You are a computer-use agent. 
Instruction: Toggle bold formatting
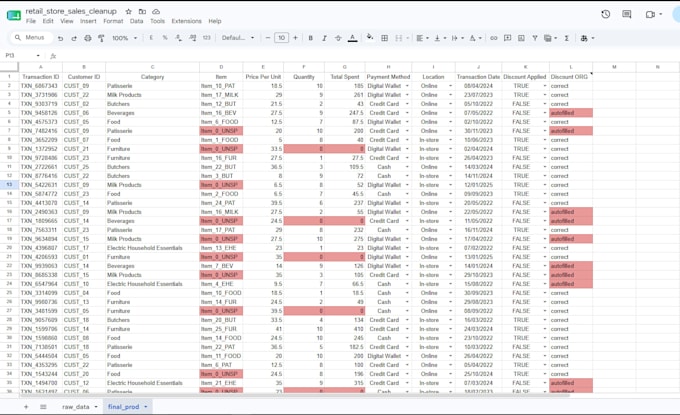(311, 38)
